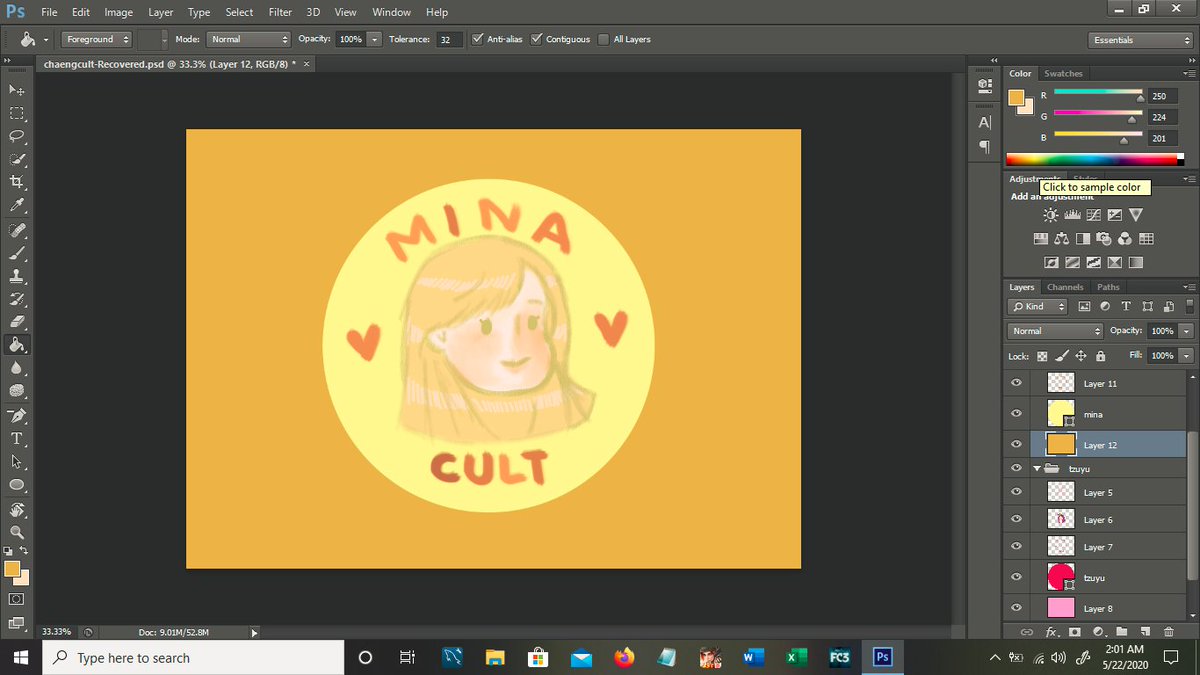Select the Quick Selection tool

click(x=17, y=159)
